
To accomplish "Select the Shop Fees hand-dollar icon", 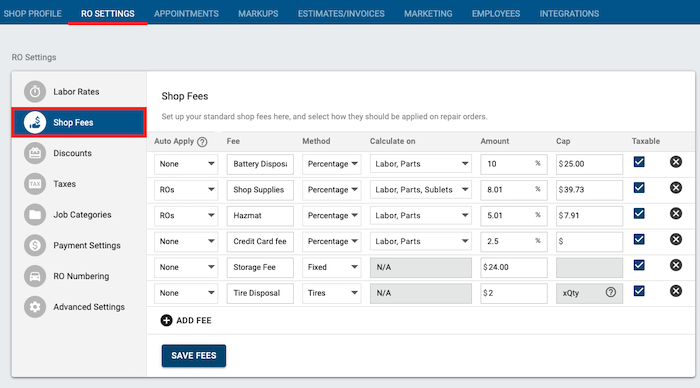I will pos(35,122).
